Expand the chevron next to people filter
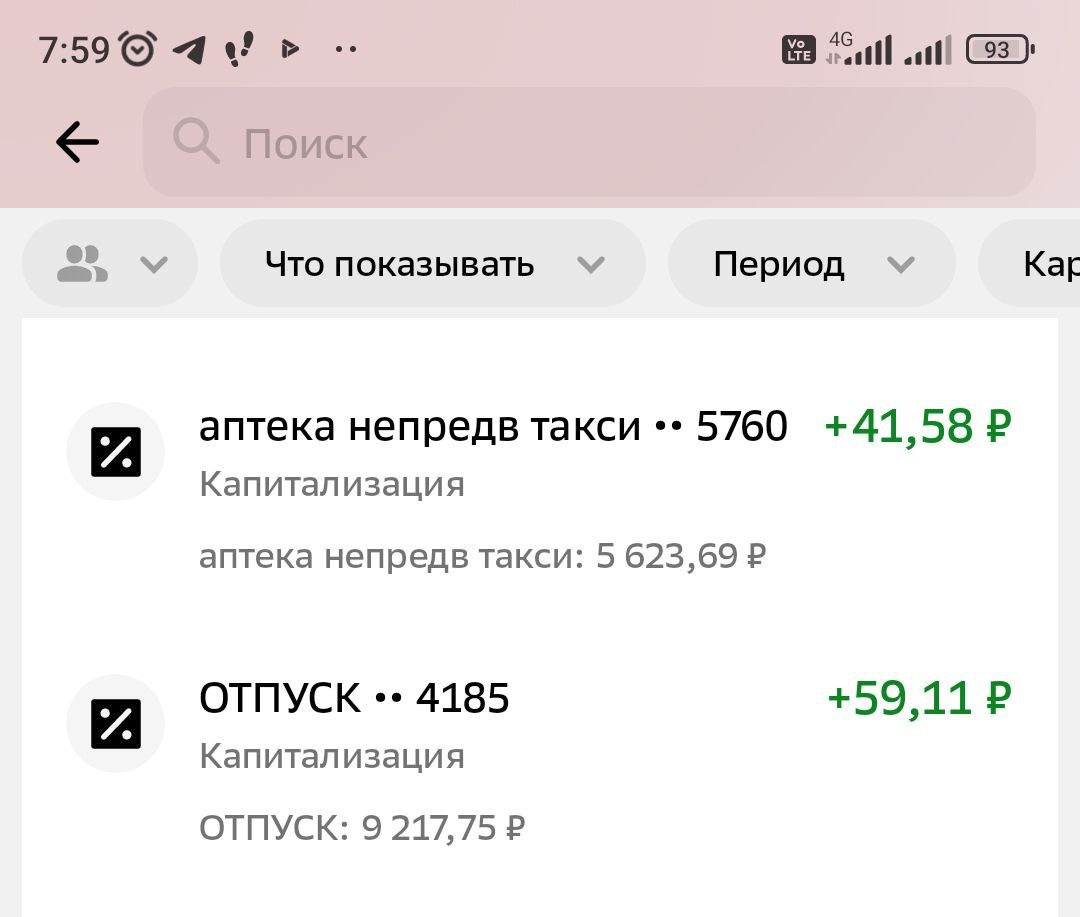Image resolution: width=1080 pixels, height=917 pixels. tap(153, 265)
